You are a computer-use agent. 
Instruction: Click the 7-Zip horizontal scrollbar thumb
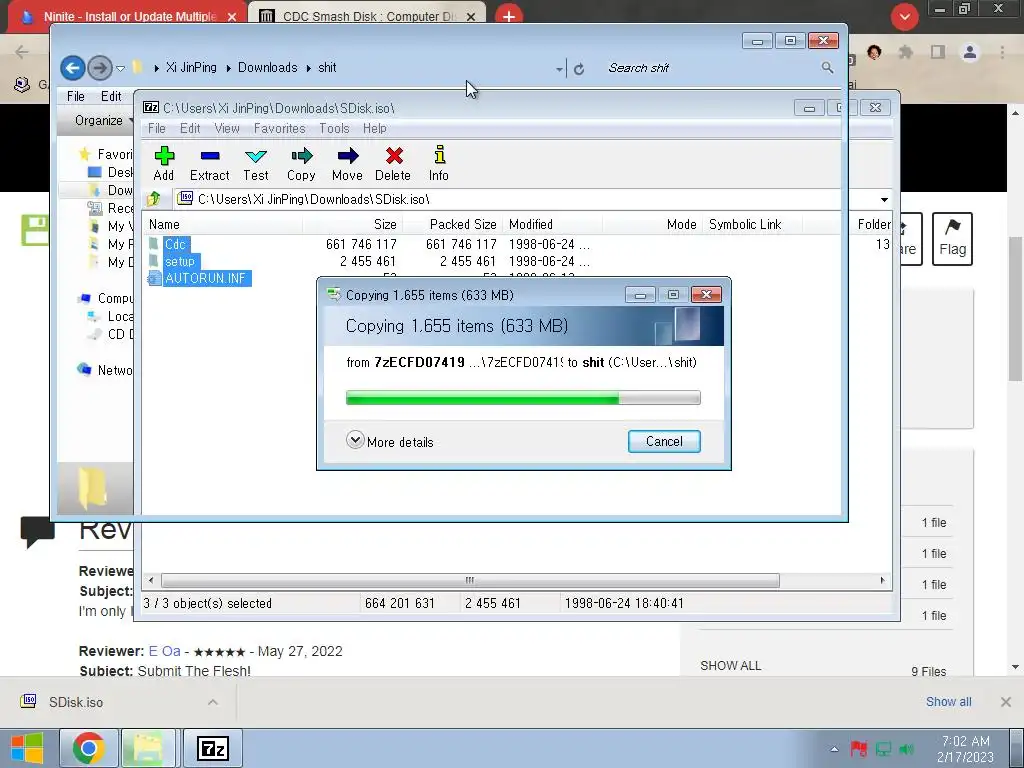pyautogui.click(x=470, y=580)
